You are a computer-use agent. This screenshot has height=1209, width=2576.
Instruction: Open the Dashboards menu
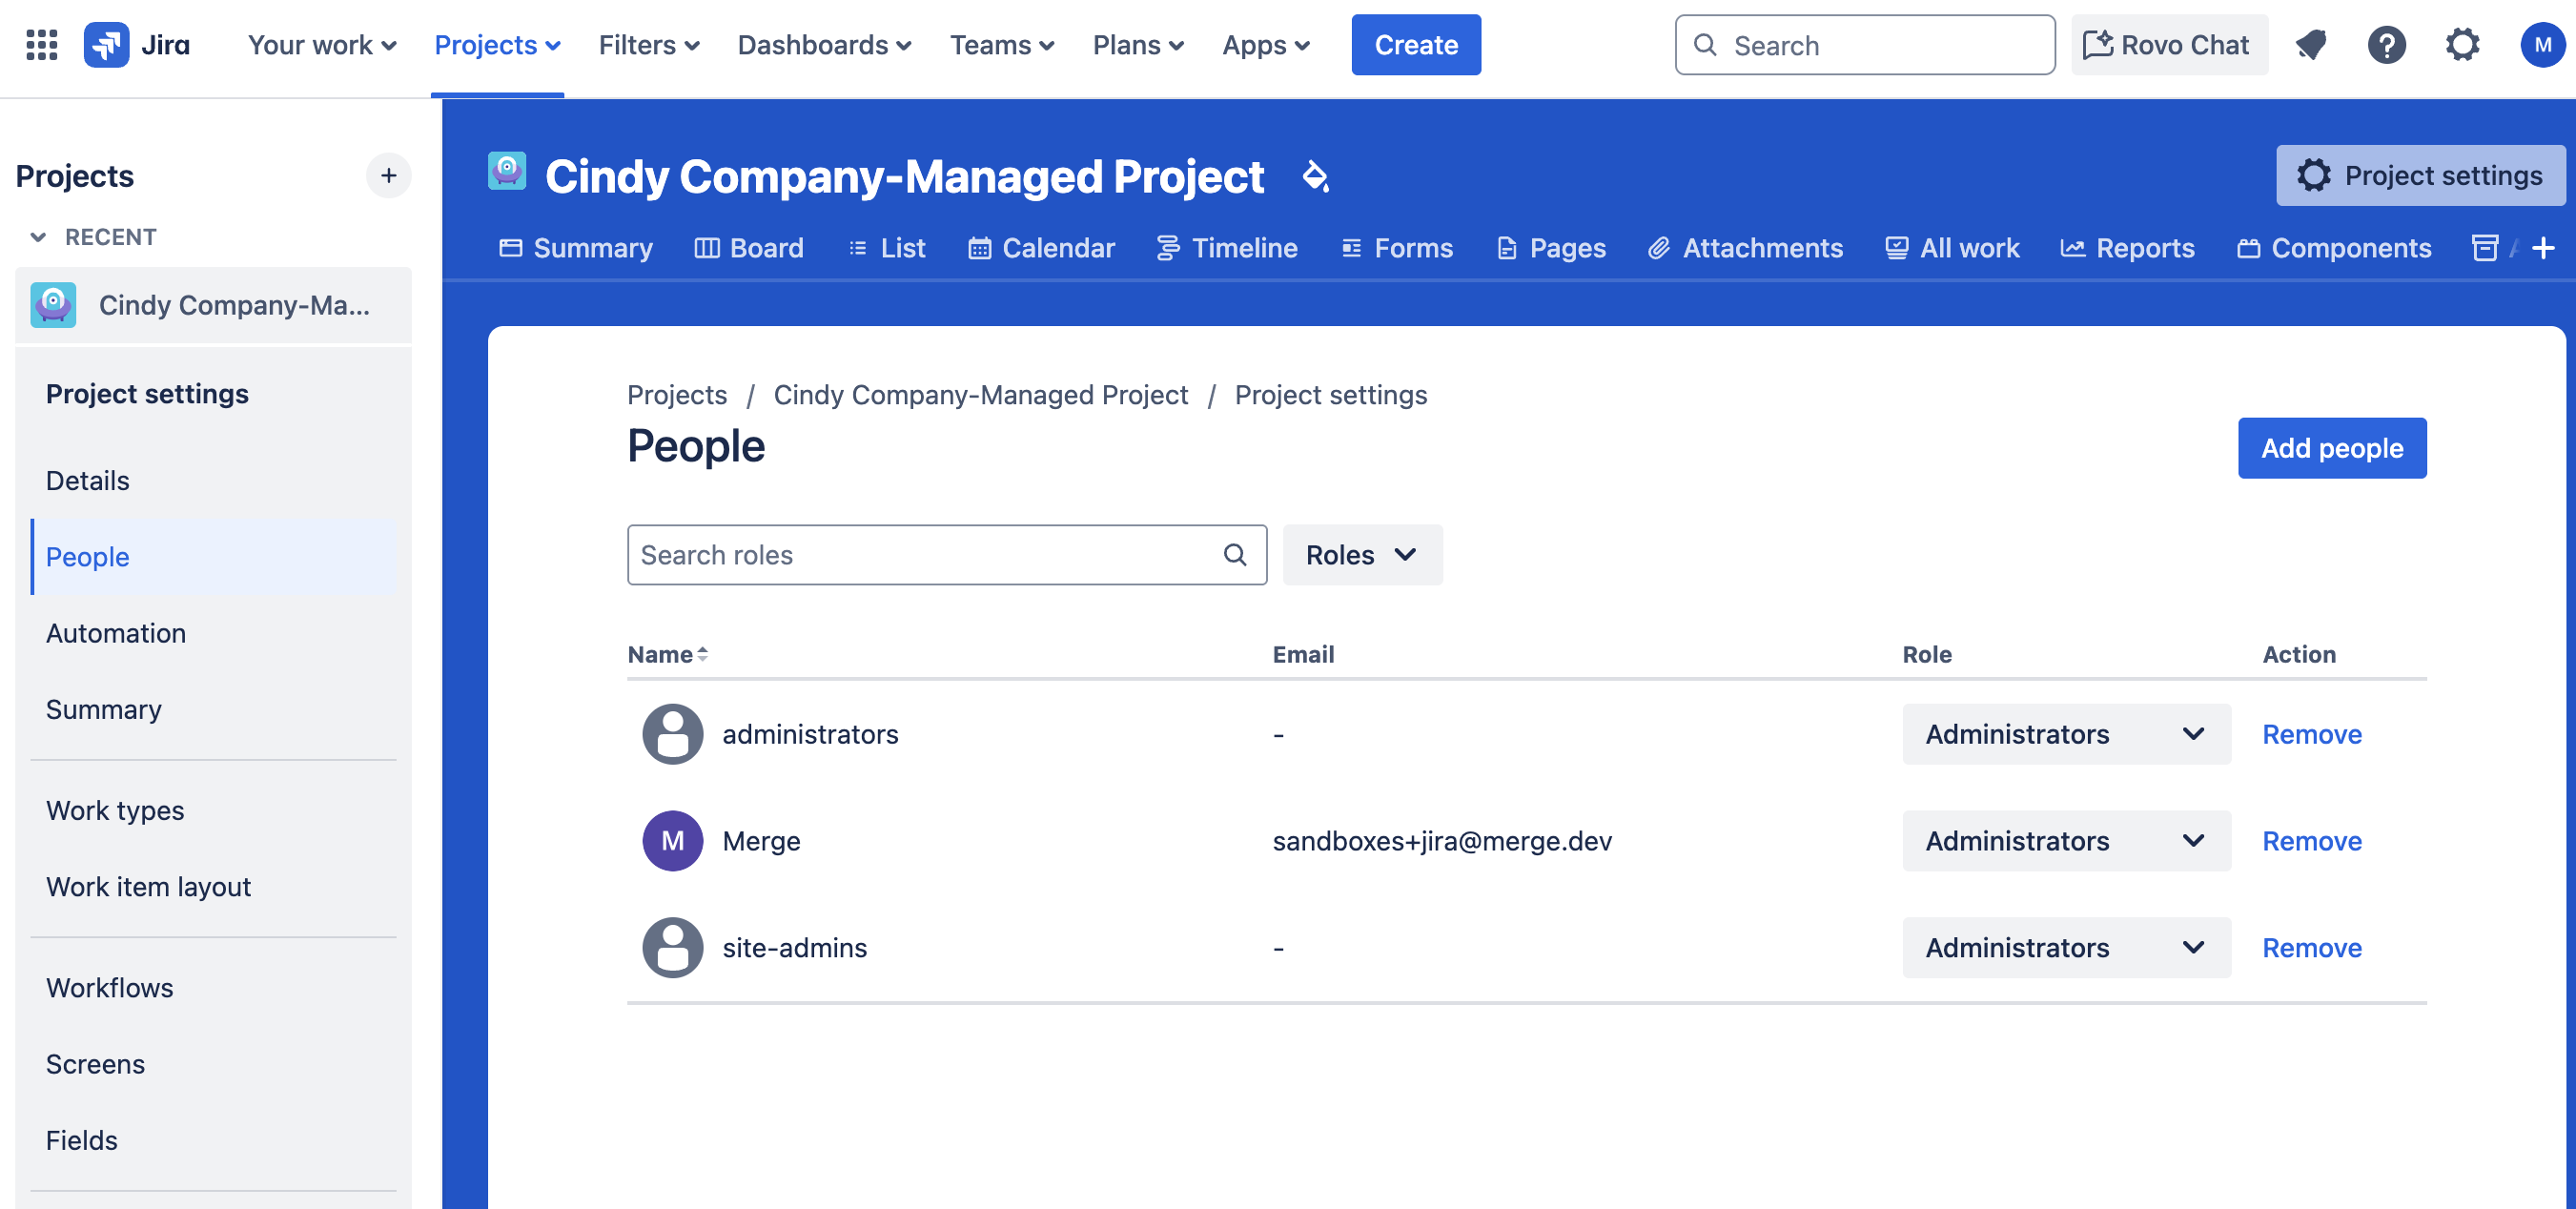(x=823, y=44)
